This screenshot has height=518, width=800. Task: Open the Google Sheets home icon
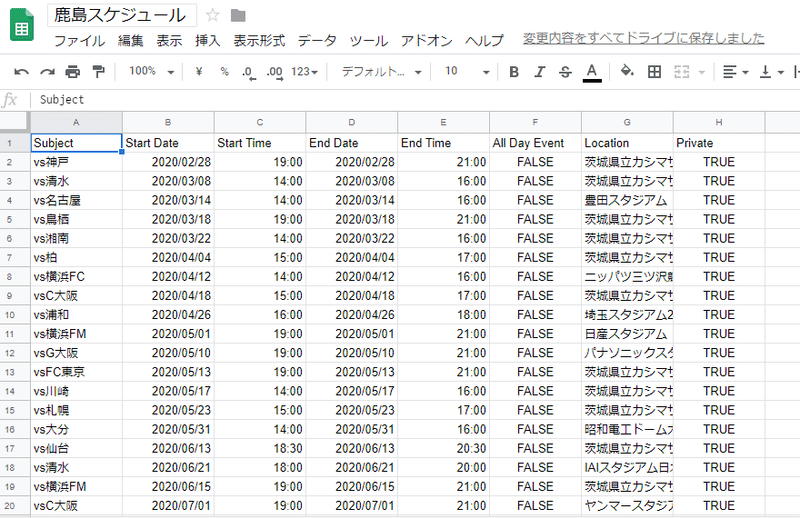click(x=22, y=24)
